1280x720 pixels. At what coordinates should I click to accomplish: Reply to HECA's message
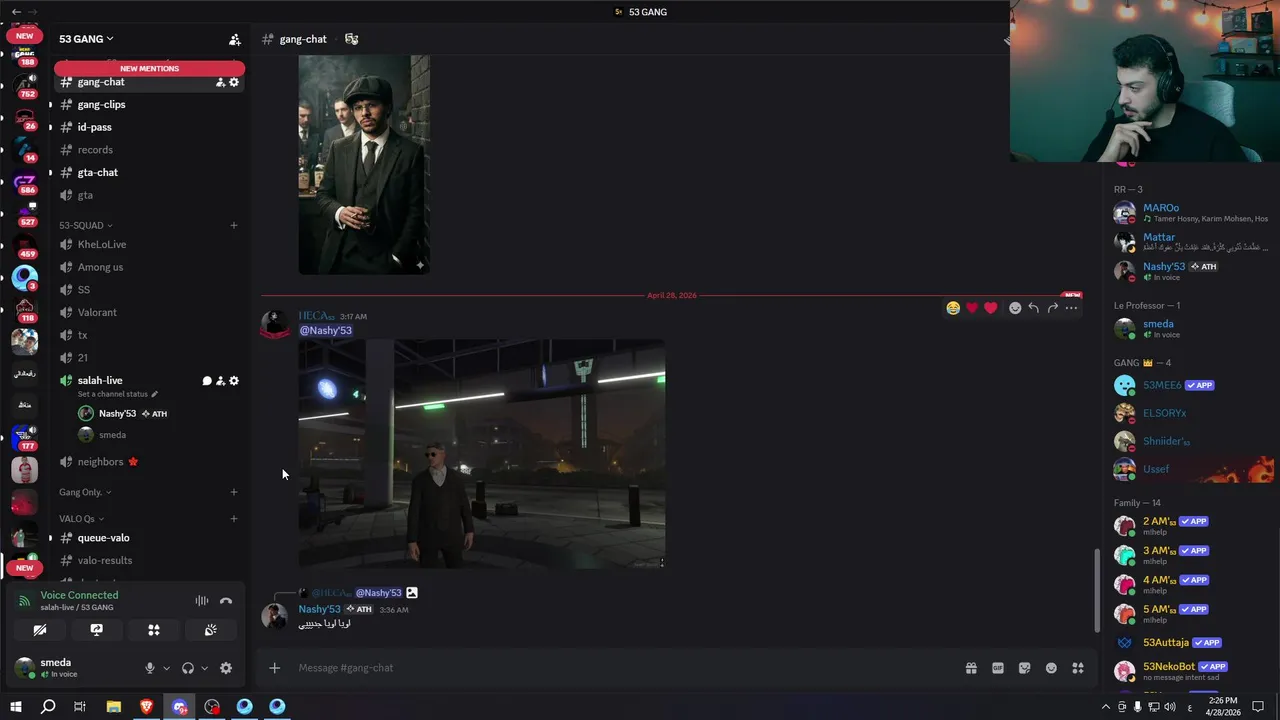click(1033, 308)
